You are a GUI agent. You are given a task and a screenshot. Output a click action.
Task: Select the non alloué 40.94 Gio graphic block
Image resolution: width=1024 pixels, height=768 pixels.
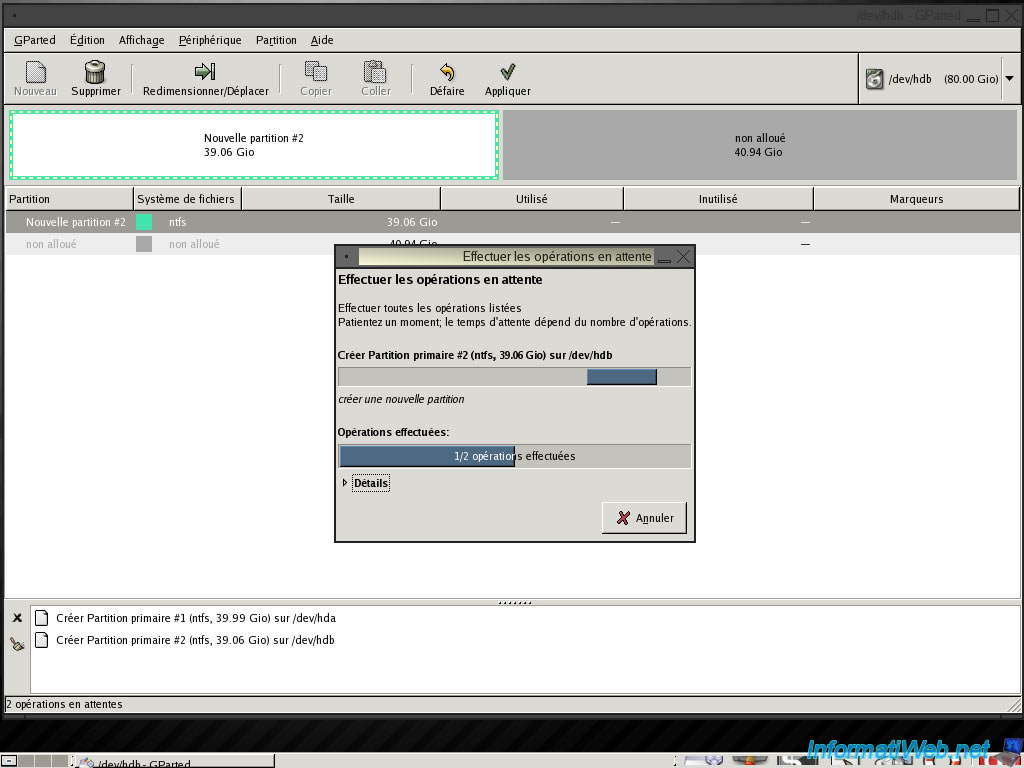(x=760, y=145)
